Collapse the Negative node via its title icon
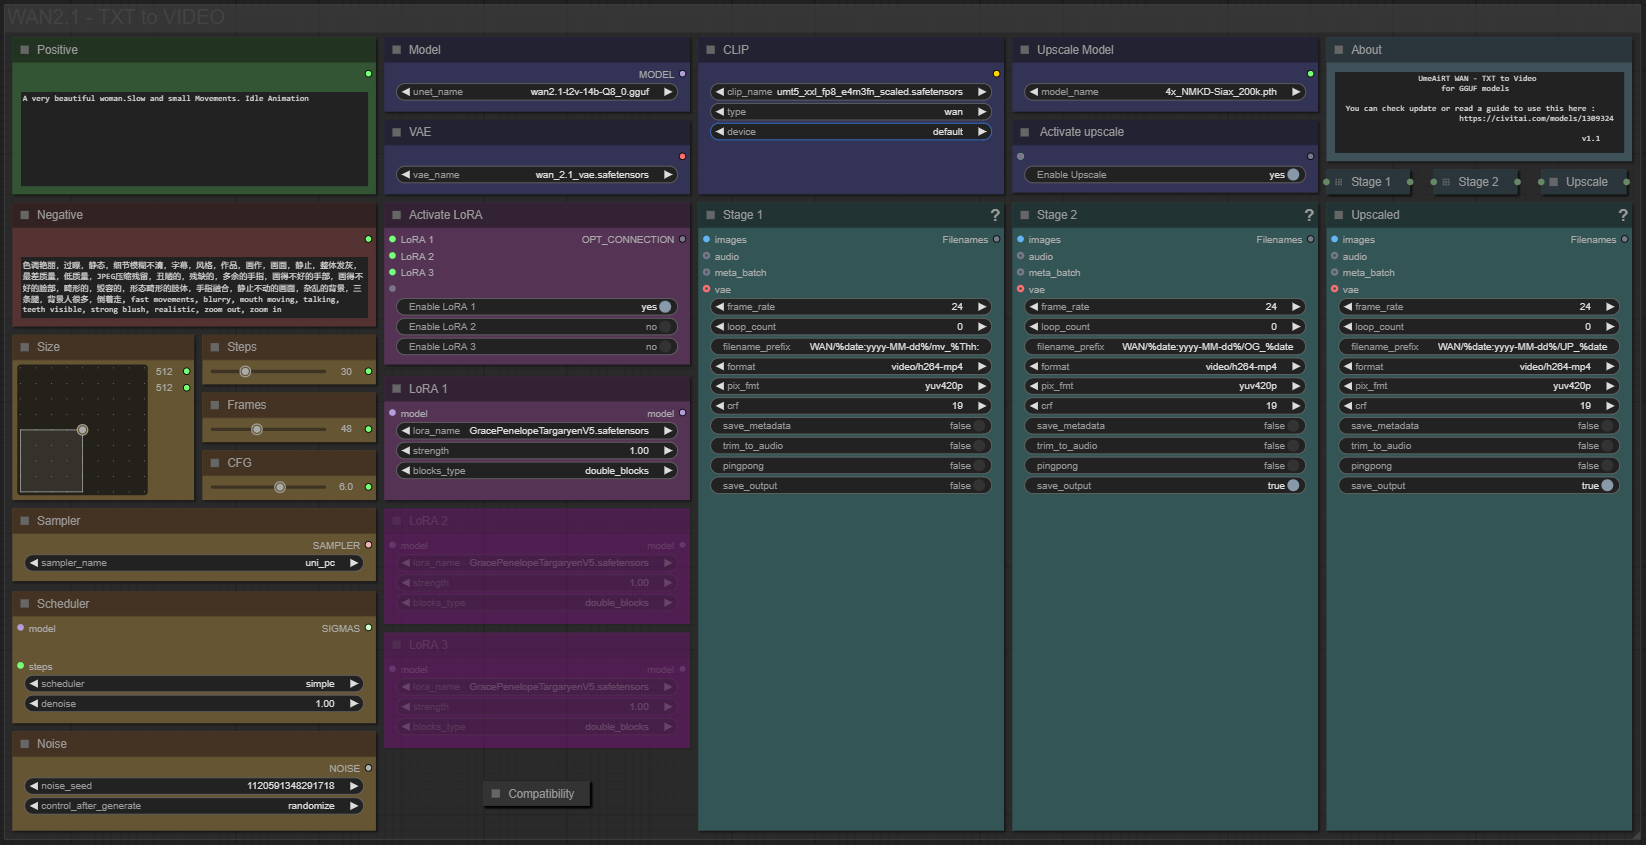 (25, 215)
